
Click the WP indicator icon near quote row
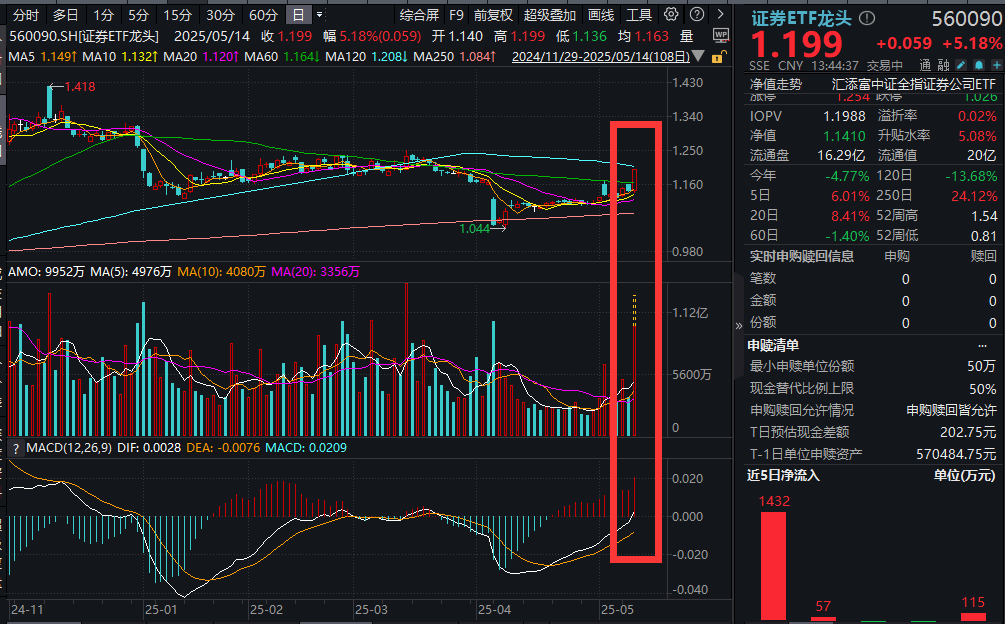click(720, 33)
